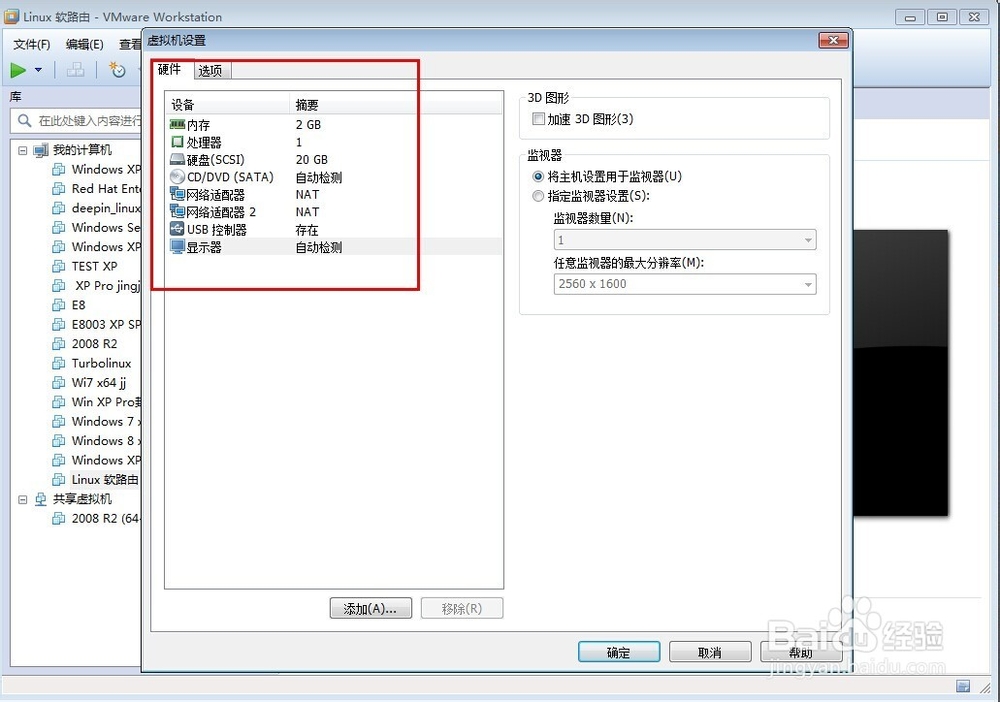Click the search magnifier icon in library
This screenshot has height=702, width=1000.
pos(25,121)
